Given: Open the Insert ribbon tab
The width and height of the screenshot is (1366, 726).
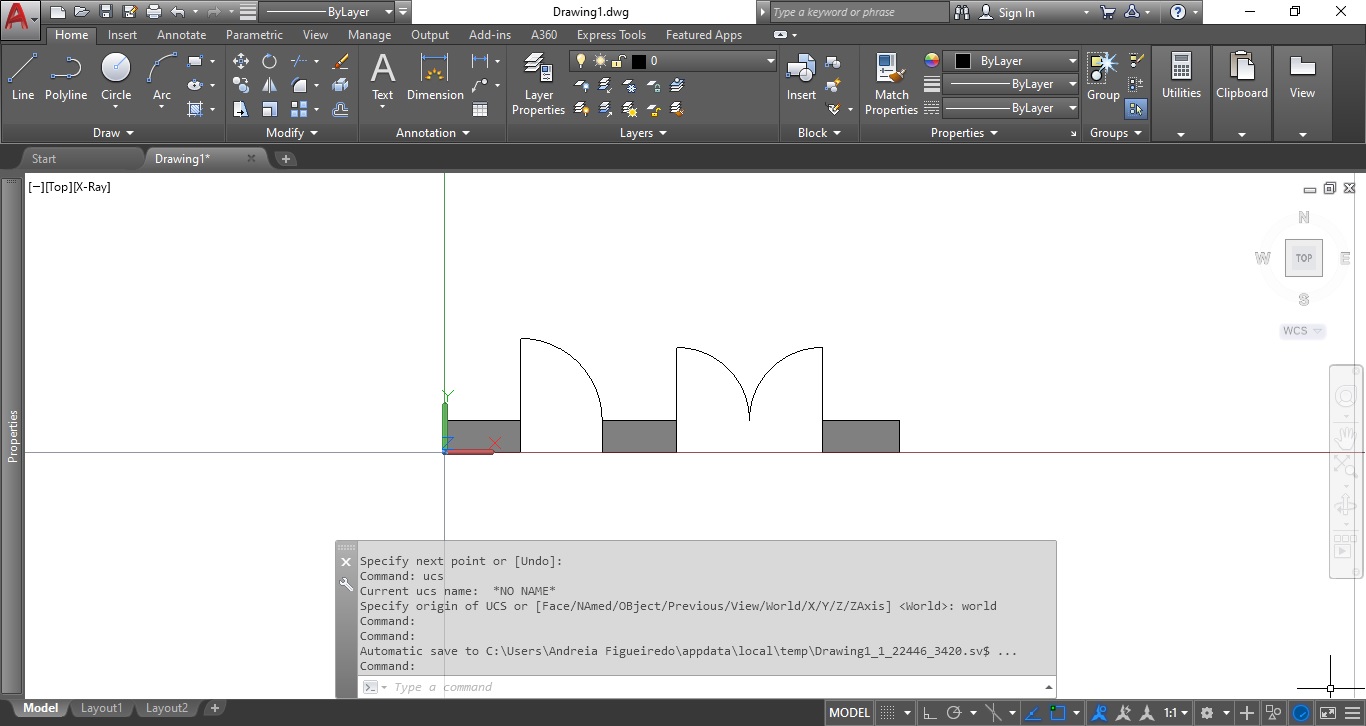Looking at the screenshot, I should pos(123,35).
